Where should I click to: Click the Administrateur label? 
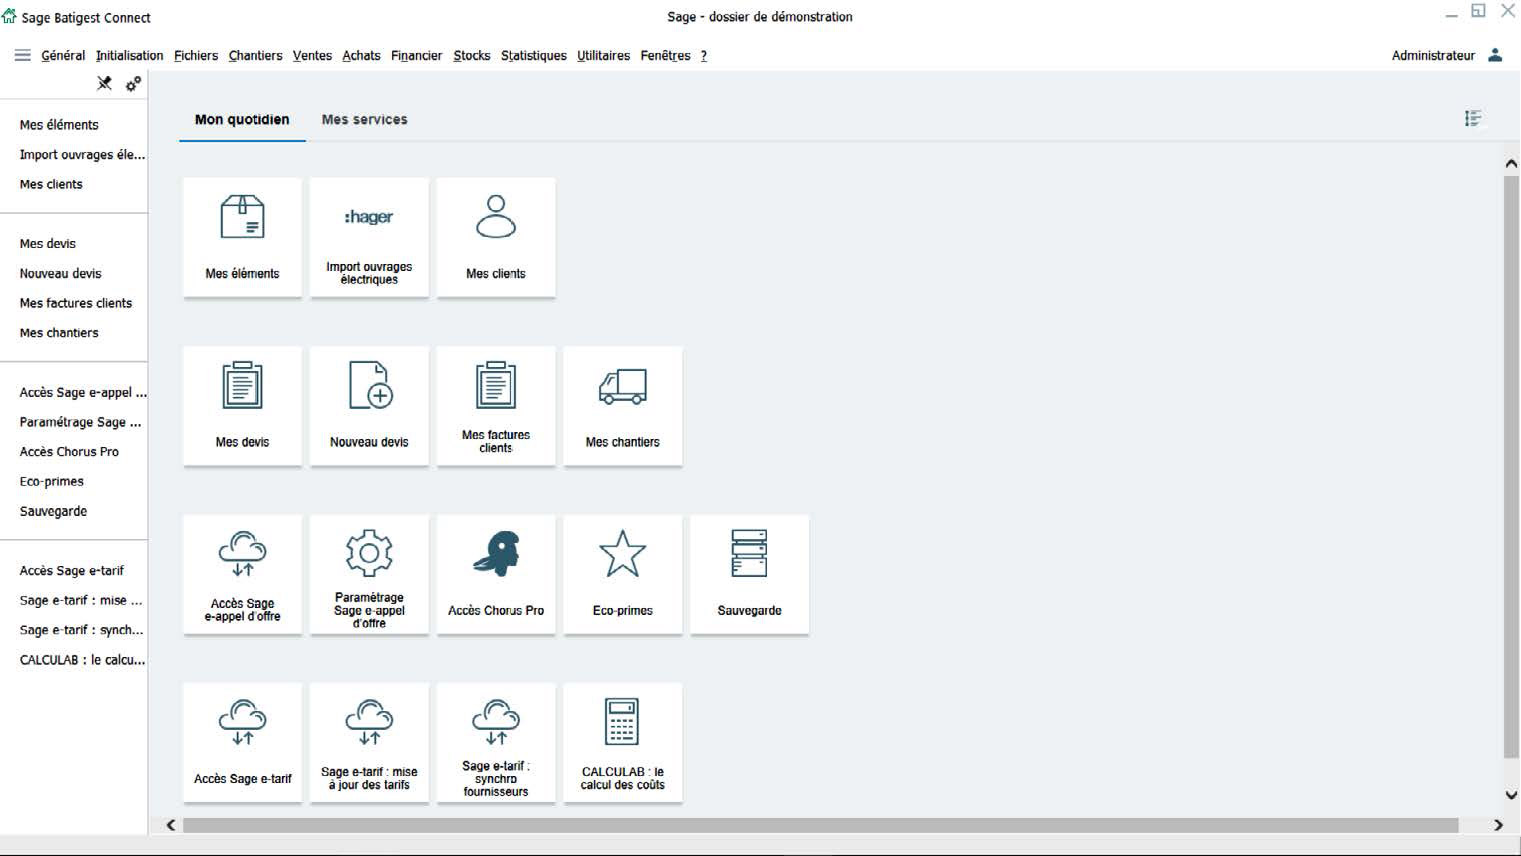tap(1433, 55)
